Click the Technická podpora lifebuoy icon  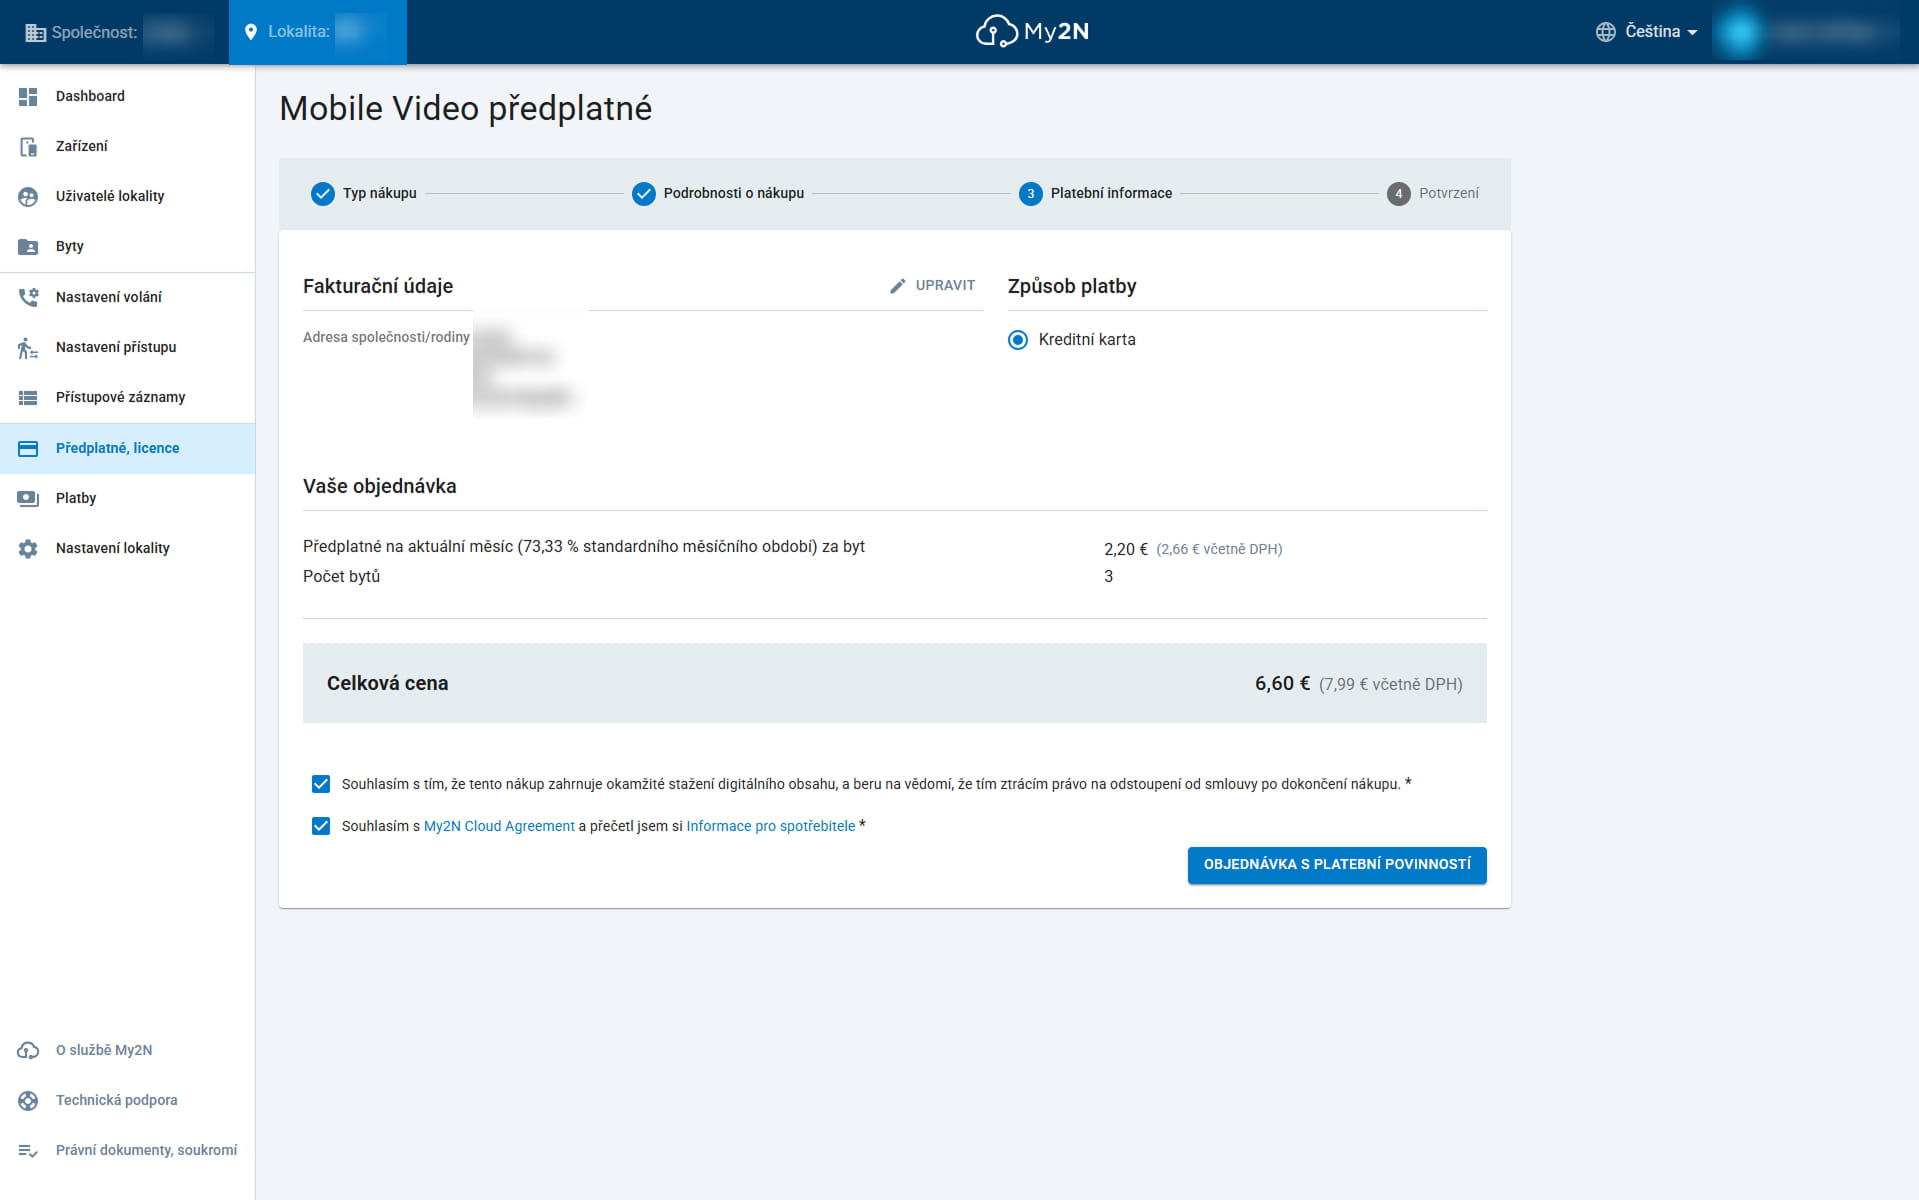click(x=28, y=1100)
